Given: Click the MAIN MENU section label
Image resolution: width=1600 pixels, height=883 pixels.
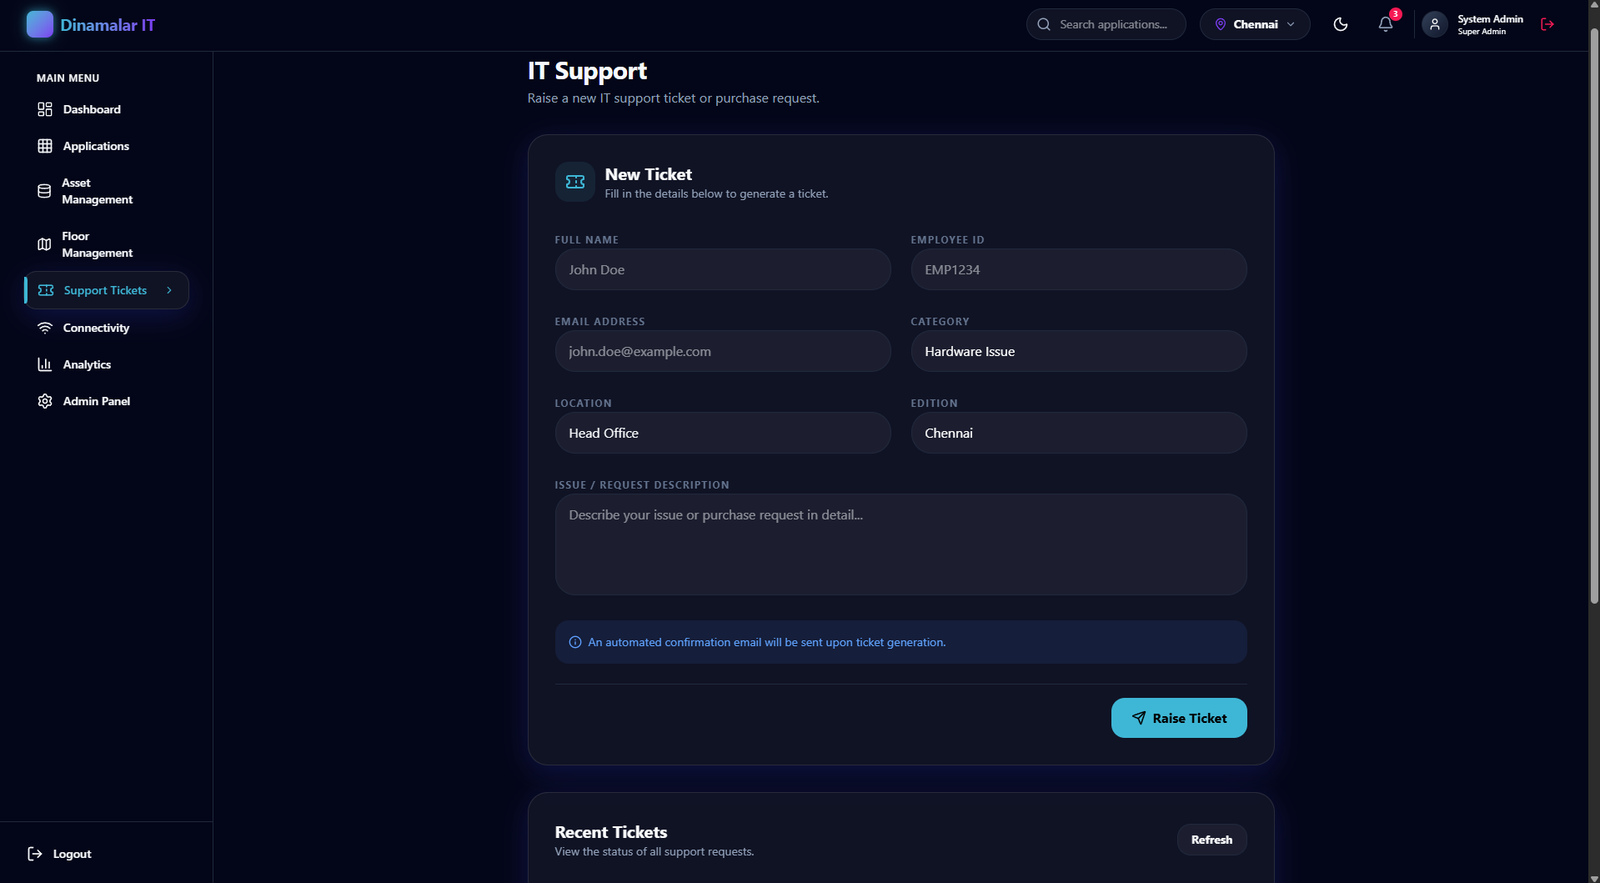Looking at the screenshot, I should click(68, 78).
